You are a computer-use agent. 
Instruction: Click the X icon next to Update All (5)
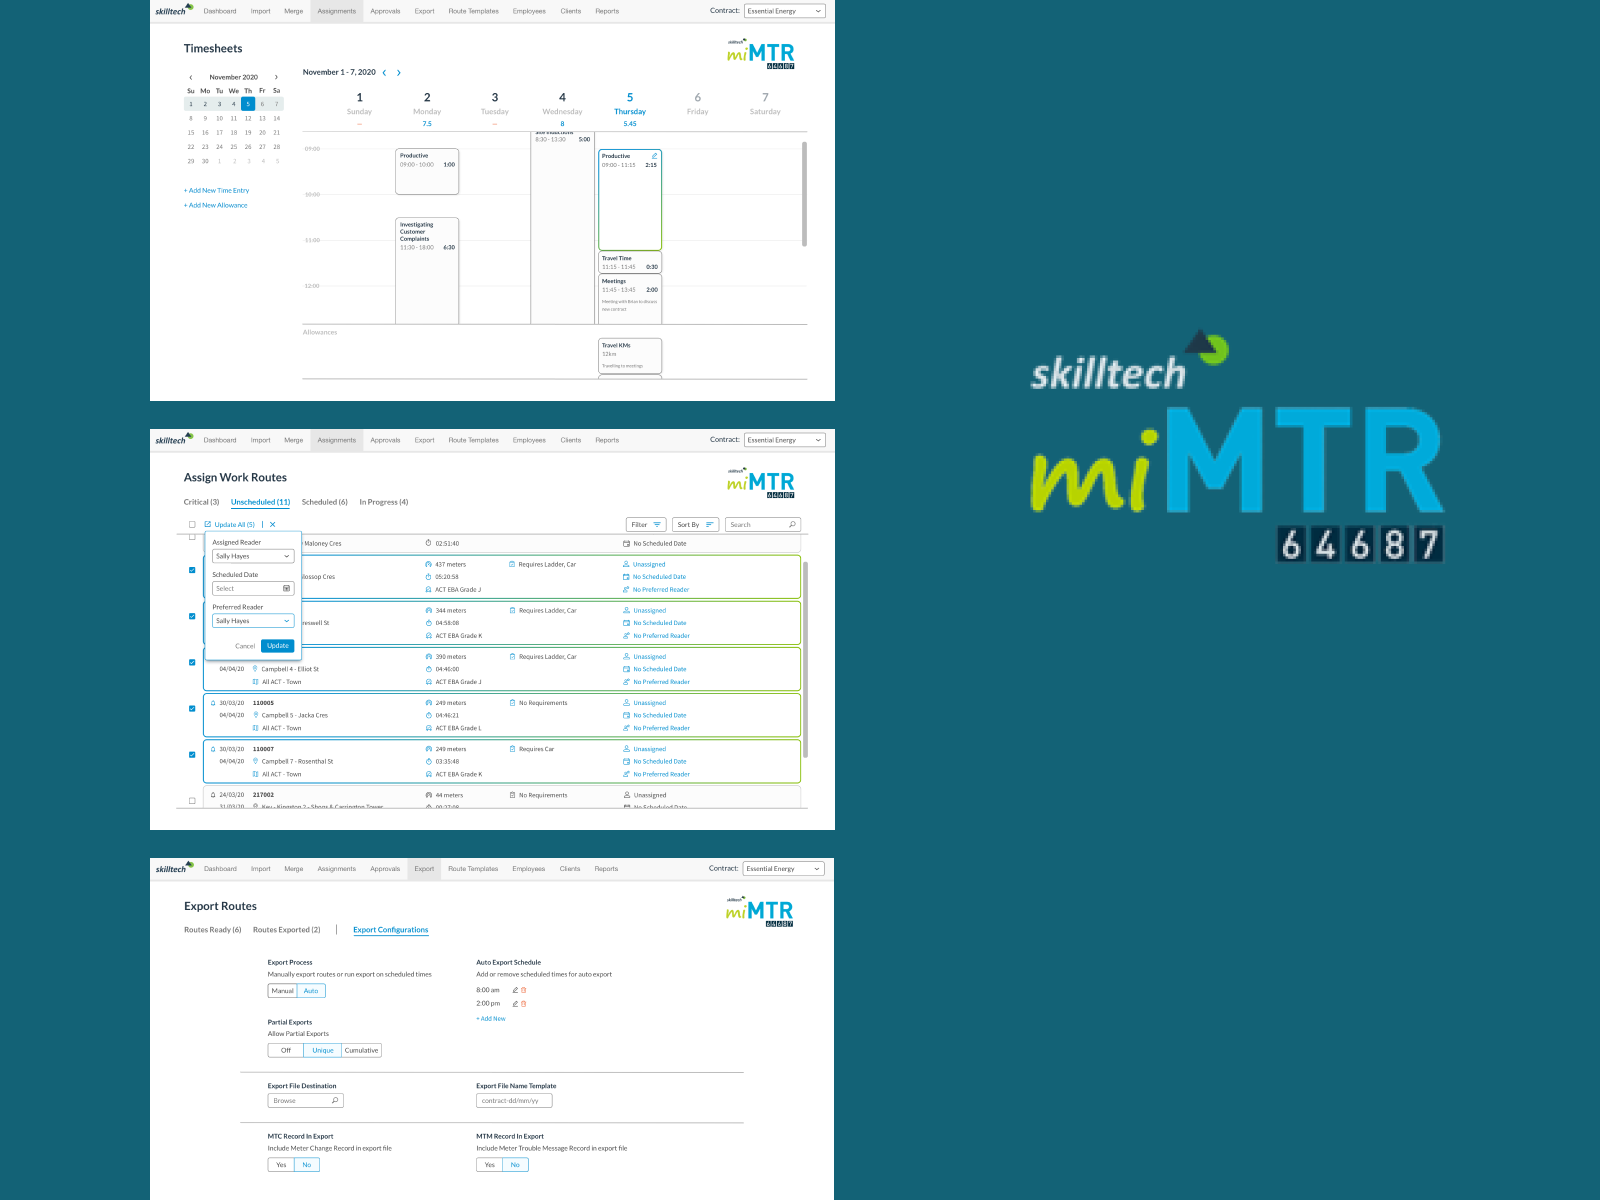pos(272,524)
